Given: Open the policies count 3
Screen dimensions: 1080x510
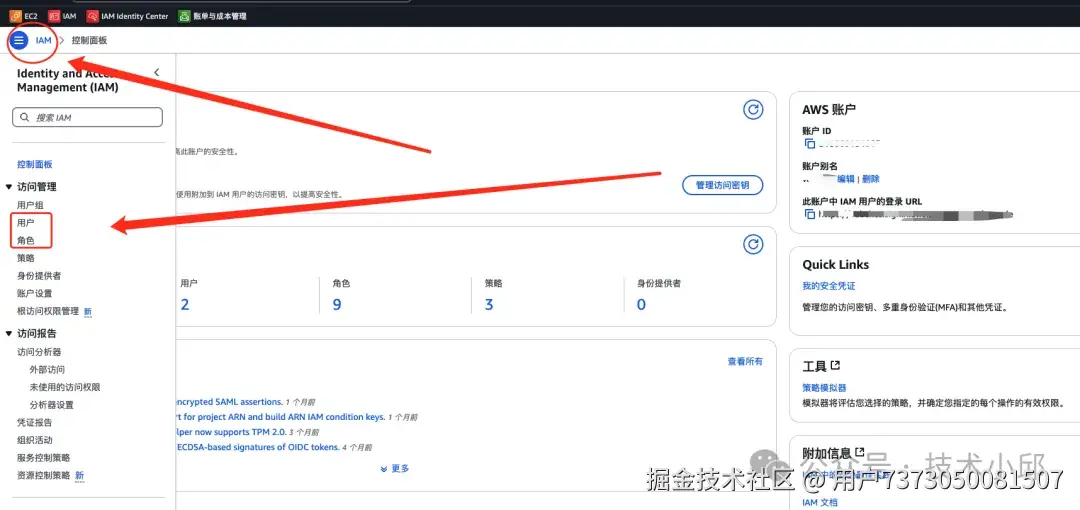Looking at the screenshot, I should 489,304.
